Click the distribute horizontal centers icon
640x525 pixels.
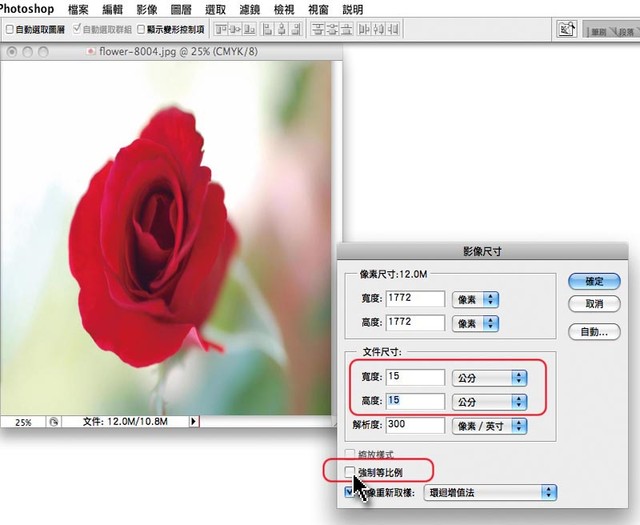[x=378, y=29]
